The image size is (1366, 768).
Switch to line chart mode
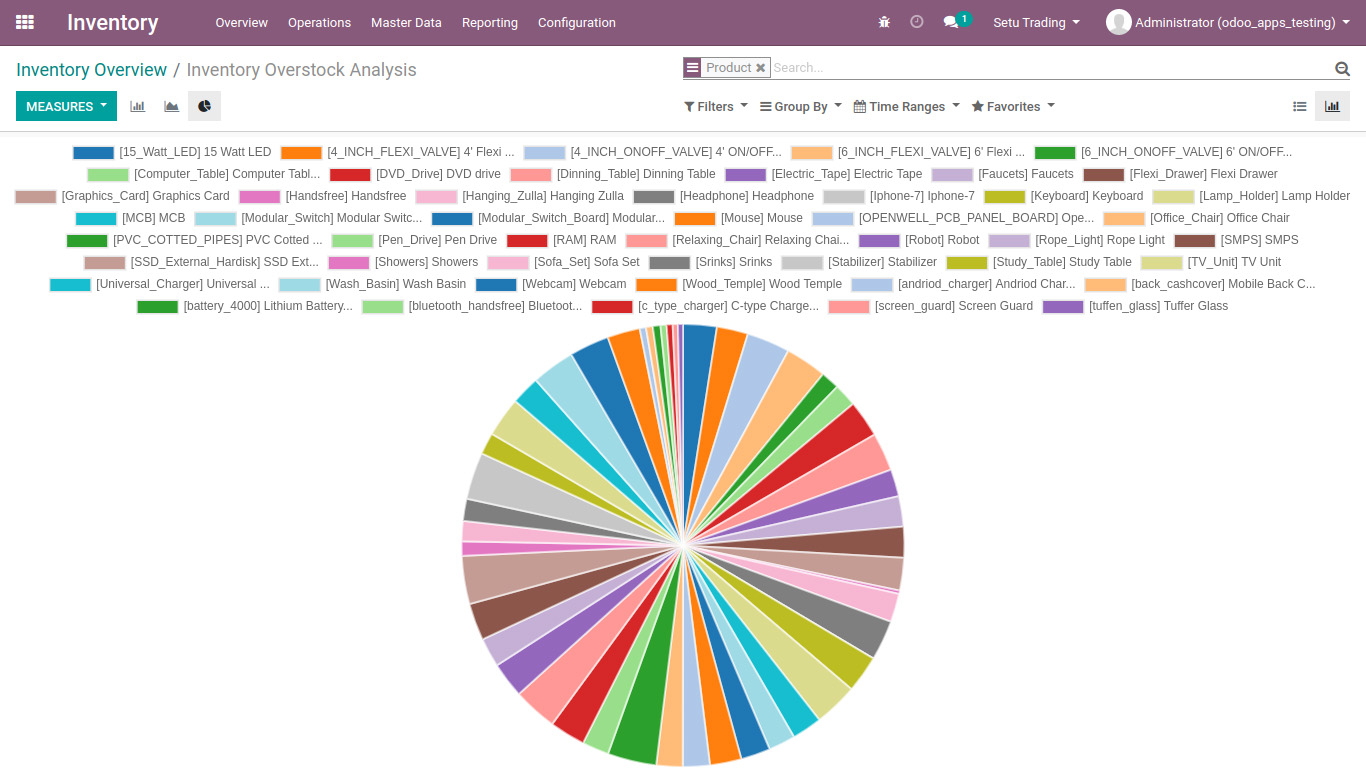[171, 106]
